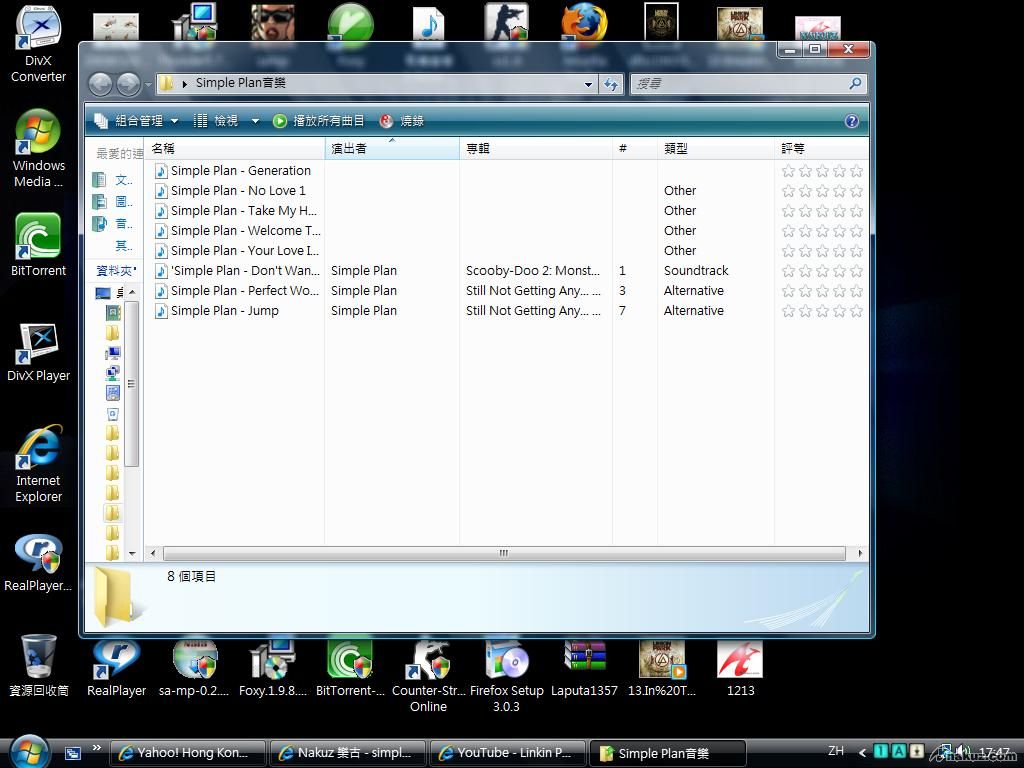Sort by 演出者 column header

coord(392,148)
